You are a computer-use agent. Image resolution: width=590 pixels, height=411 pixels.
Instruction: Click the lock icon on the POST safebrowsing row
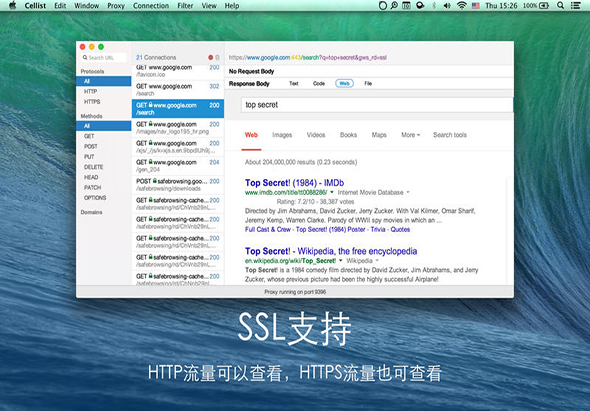pyautogui.click(x=155, y=181)
